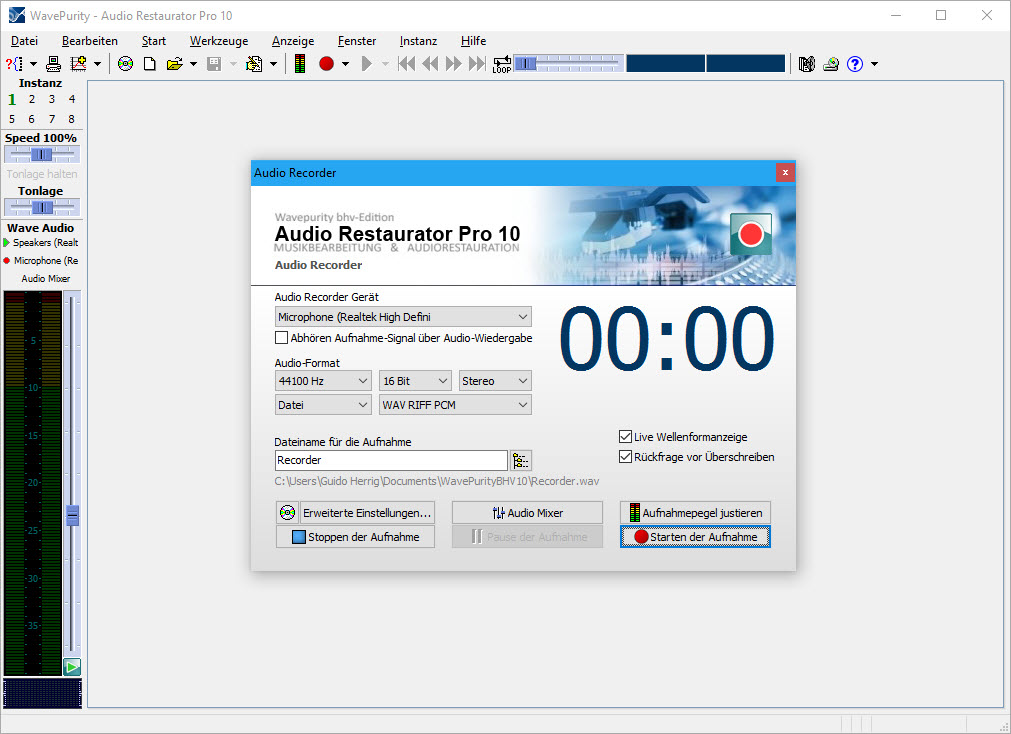The image size is (1011, 734).
Task: Click the Dateiname für die Aufnahme text field
Action: 391,461
